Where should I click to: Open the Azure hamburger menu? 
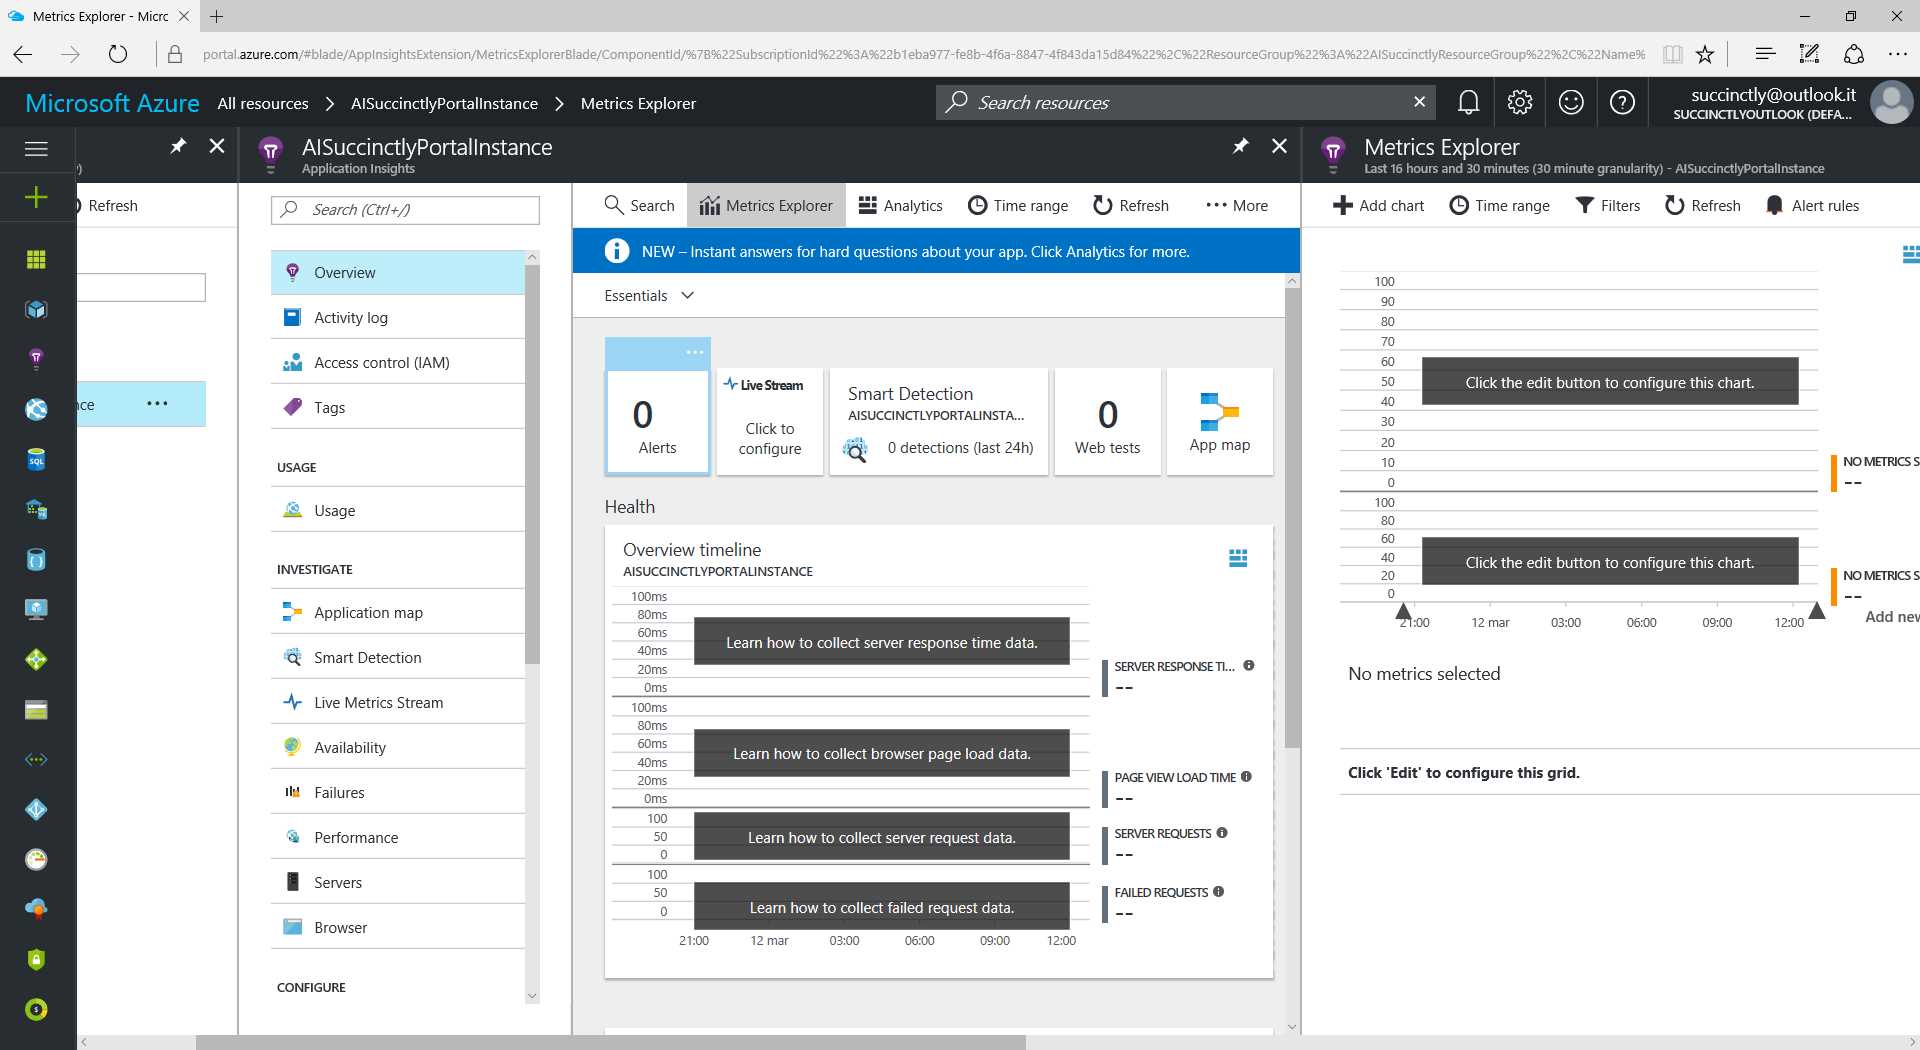(36, 149)
